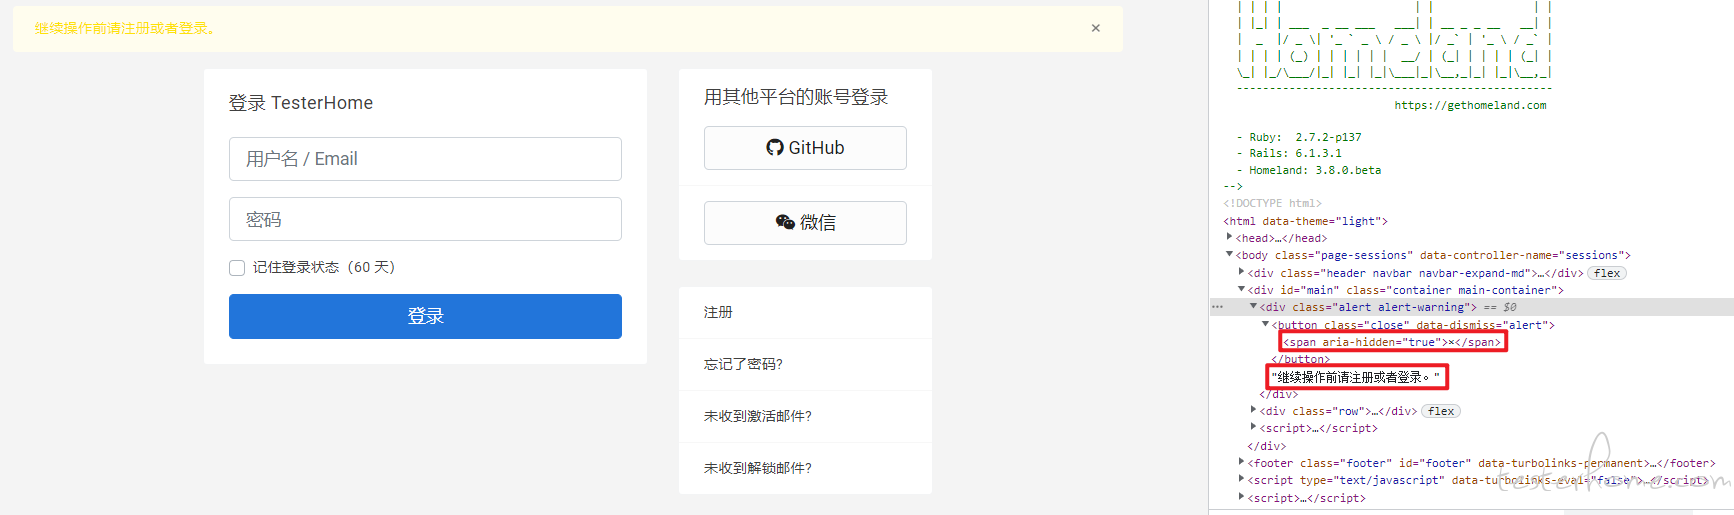Image resolution: width=1734 pixels, height=515 pixels.
Task: Expand the header navbar div node
Action: click(x=1242, y=272)
